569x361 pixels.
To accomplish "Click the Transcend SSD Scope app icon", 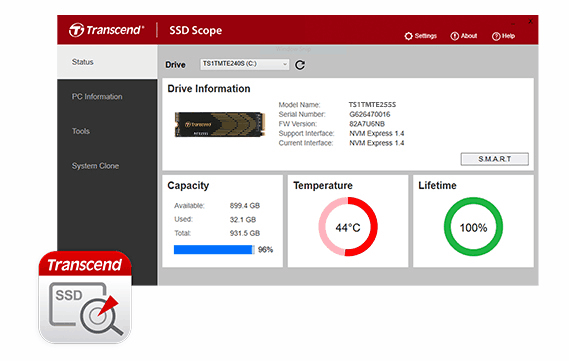I will click(85, 297).
